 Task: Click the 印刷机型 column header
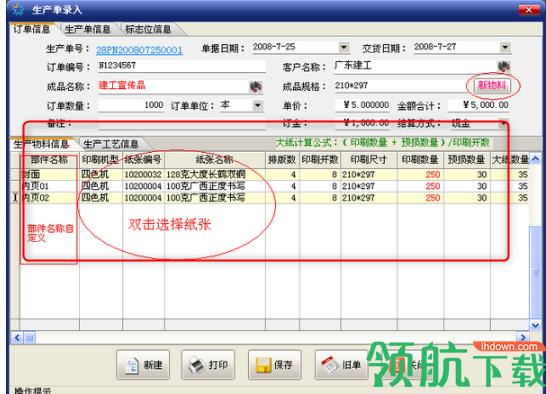click(101, 160)
